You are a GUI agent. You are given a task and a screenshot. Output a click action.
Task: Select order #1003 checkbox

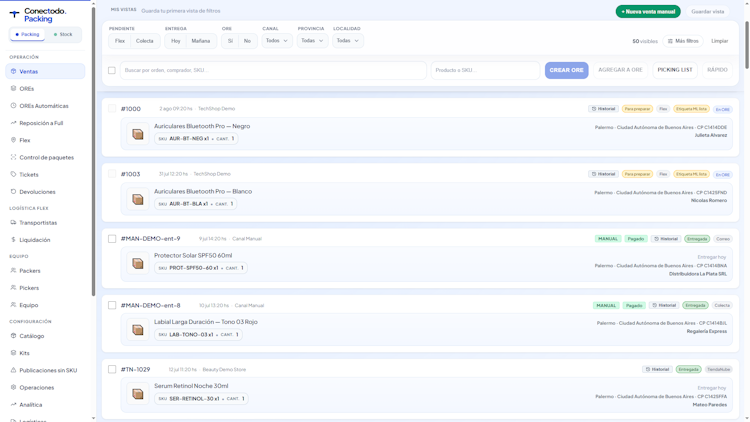(x=112, y=174)
